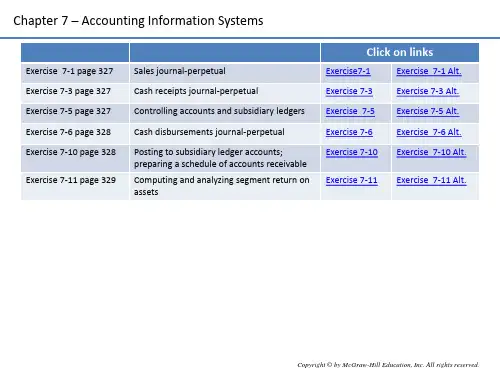Click the 'Click on links' table header
The width and height of the screenshot is (500, 375).
tap(400, 52)
